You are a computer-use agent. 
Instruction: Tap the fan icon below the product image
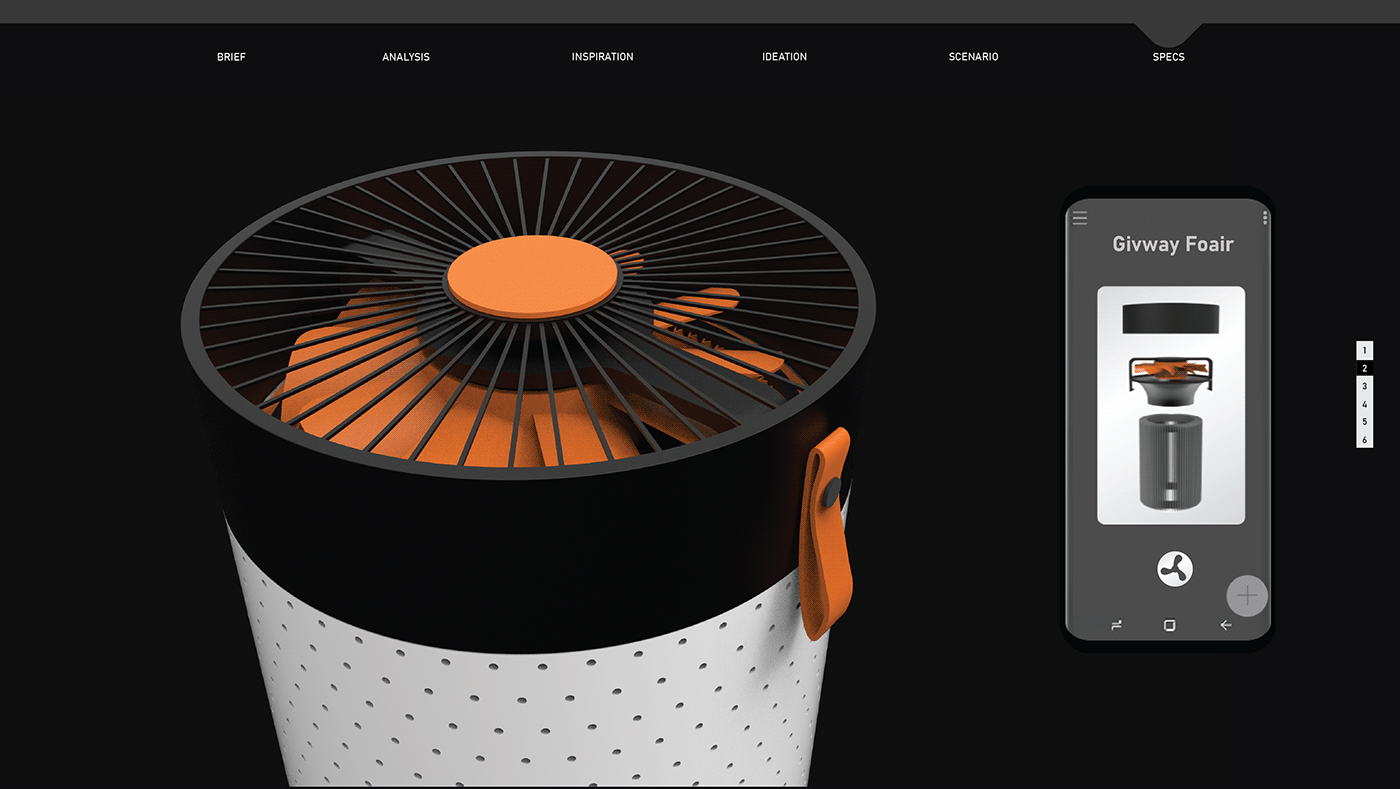pos(1175,569)
